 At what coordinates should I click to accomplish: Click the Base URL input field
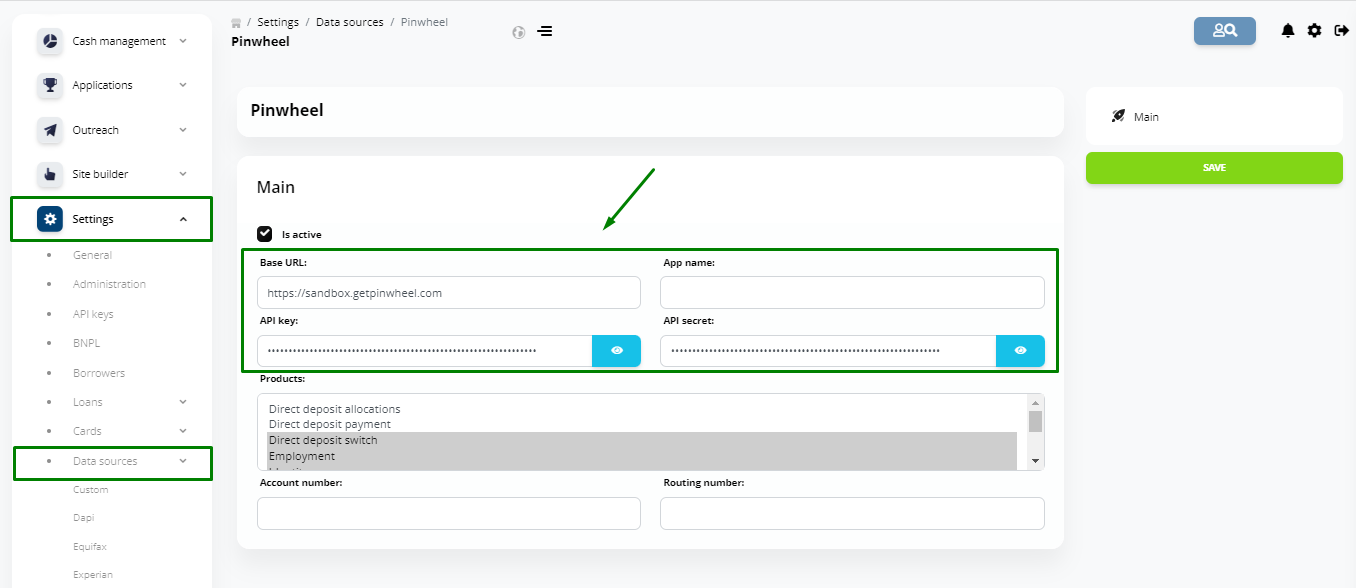pyautogui.click(x=449, y=293)
